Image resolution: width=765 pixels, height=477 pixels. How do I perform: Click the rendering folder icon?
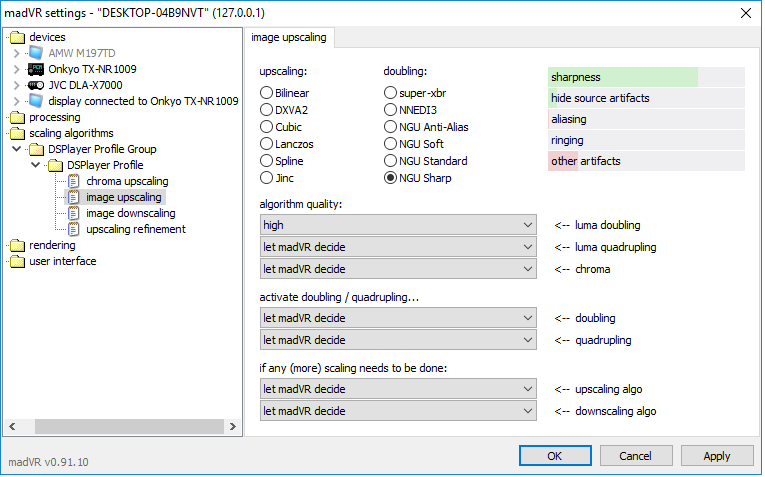tap(18, 245)
